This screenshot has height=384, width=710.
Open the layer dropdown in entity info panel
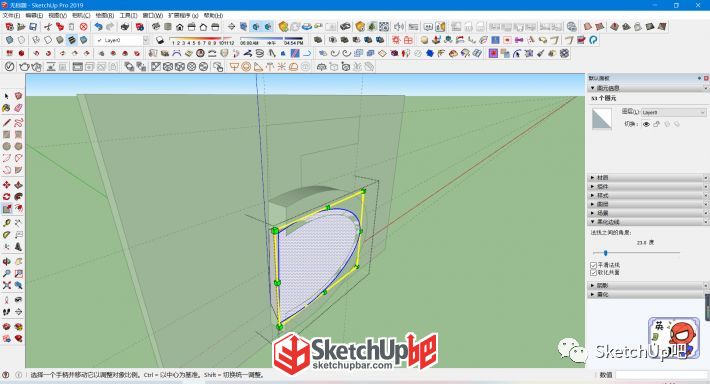tap(674, 112)
